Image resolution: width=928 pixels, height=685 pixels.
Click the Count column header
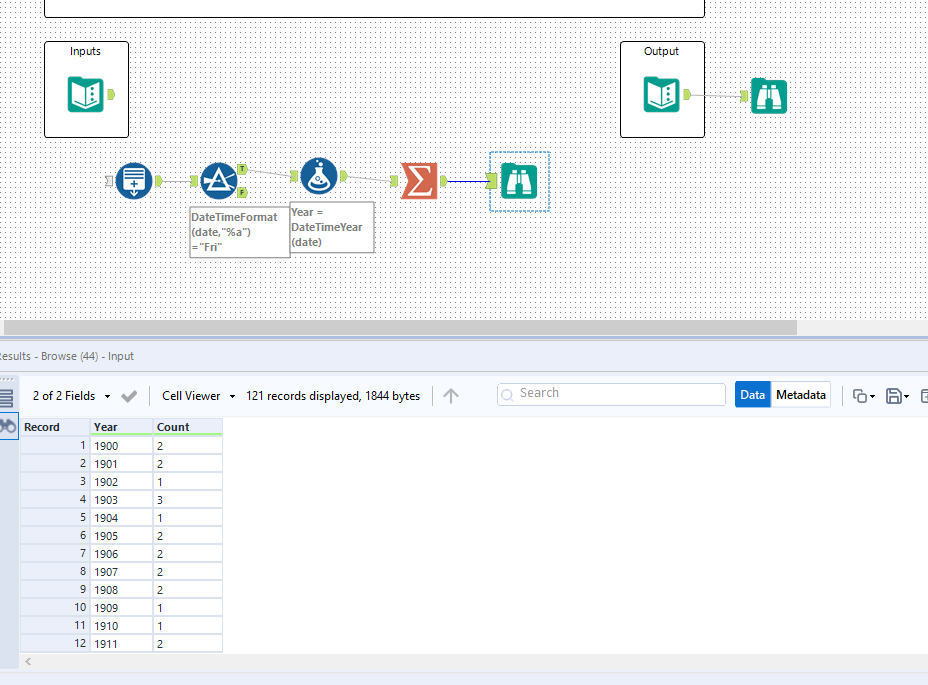click(x=187, y=427)
